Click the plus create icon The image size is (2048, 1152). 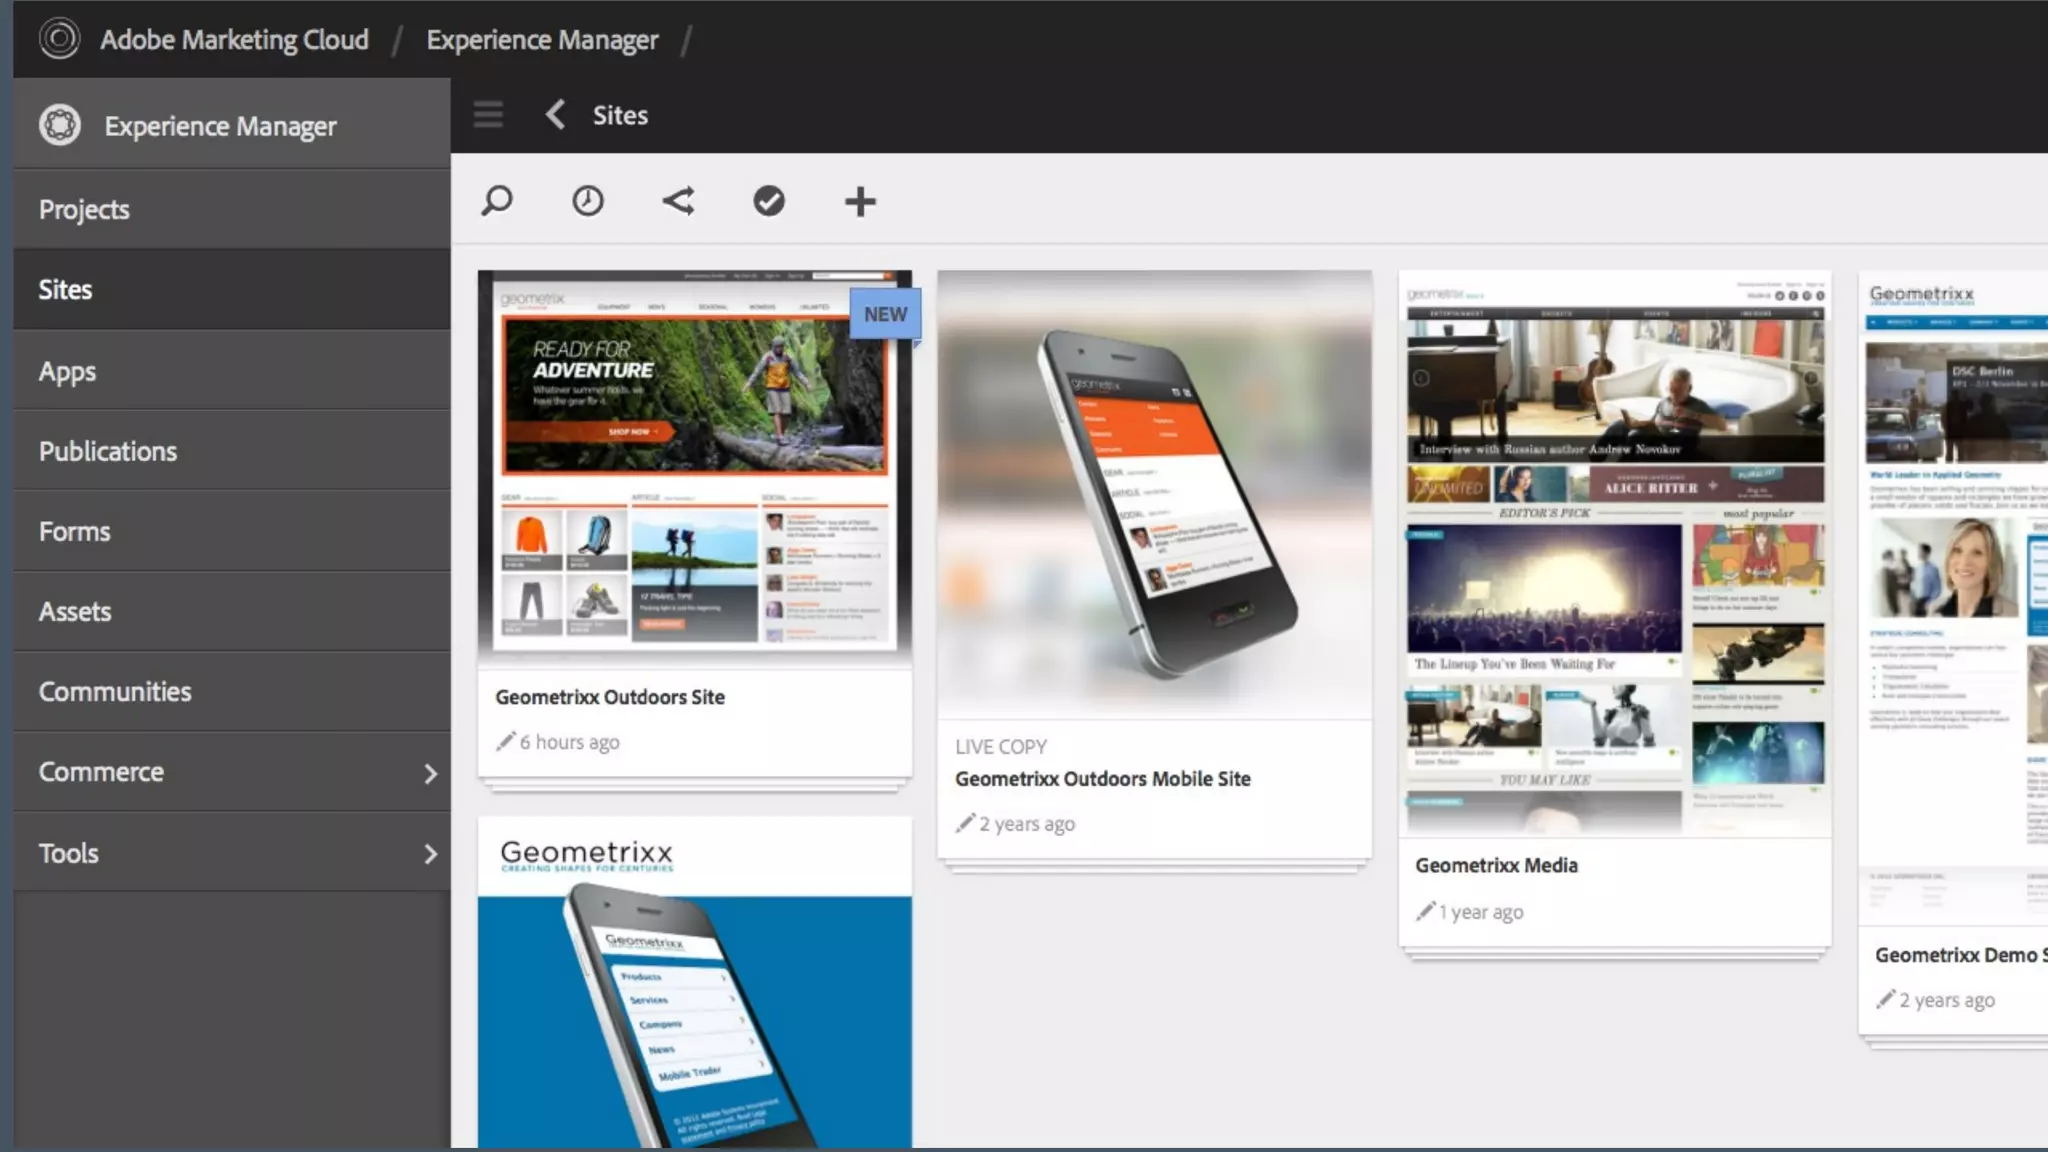point(859,201)
